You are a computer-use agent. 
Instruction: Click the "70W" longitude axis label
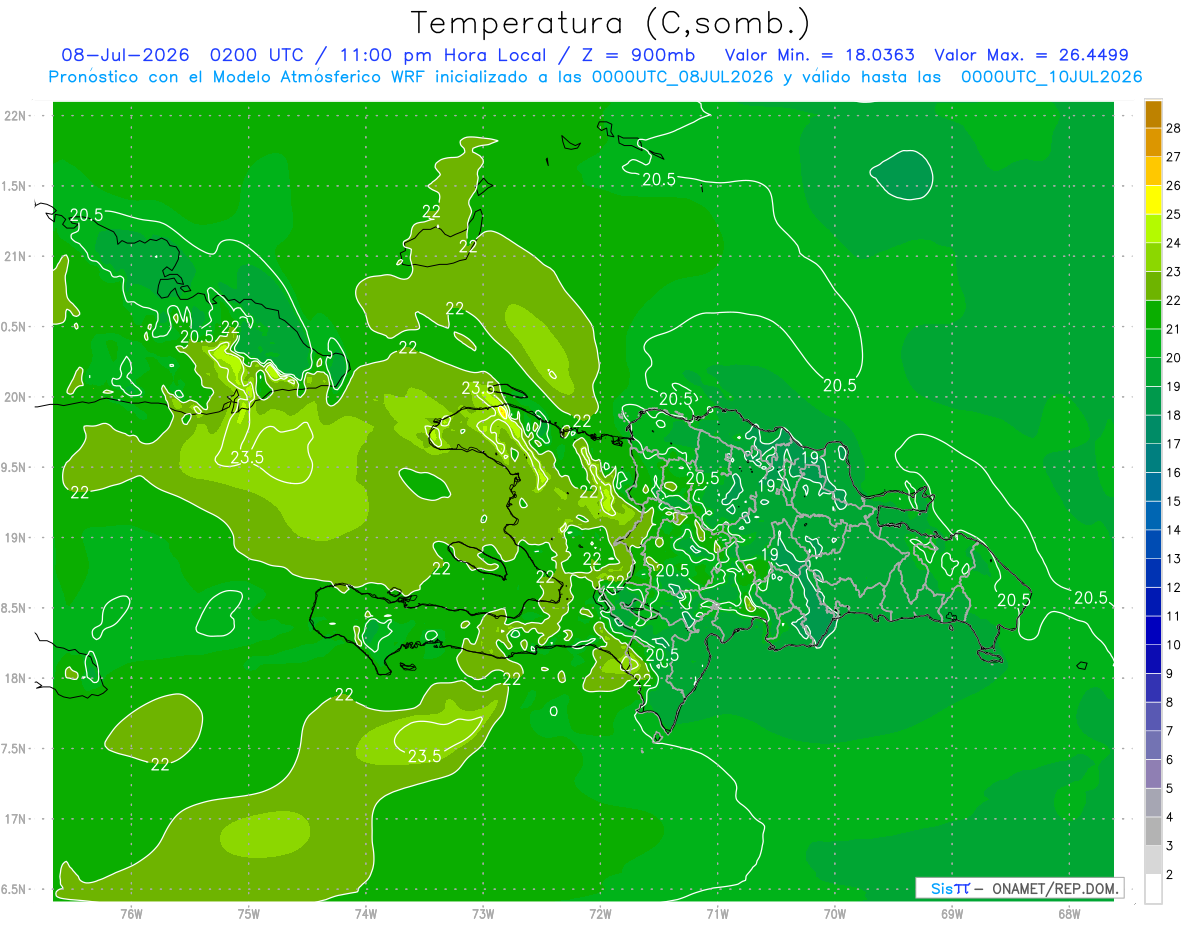pos(835,914)
